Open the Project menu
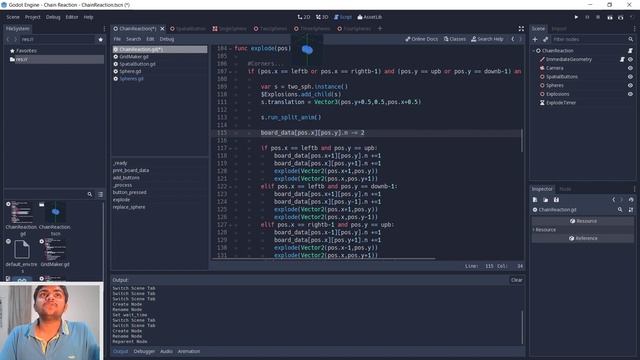Image resolution: width=640 pixels, height=360 pixels. (33, 17)
